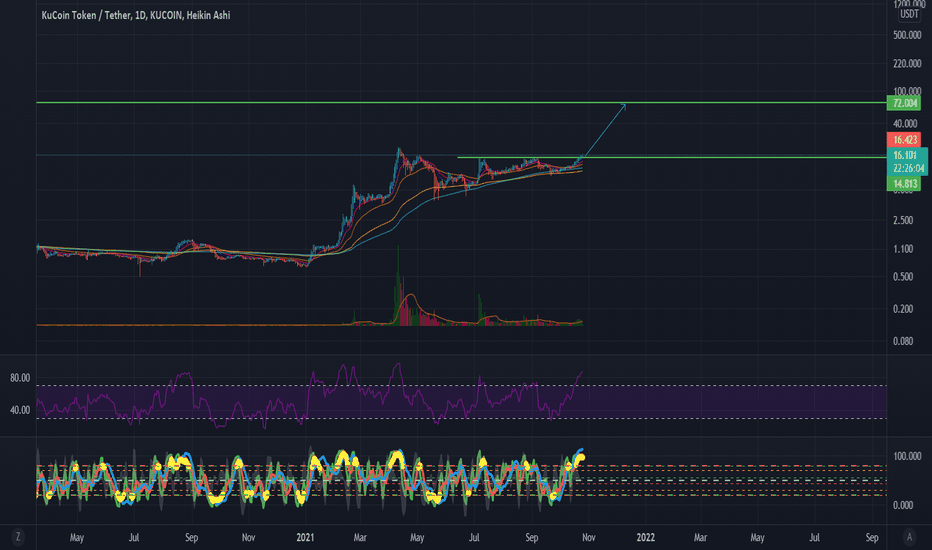Select the 72.004 green price label
This screenshot has height=550, width=932.
coord(903,103)
